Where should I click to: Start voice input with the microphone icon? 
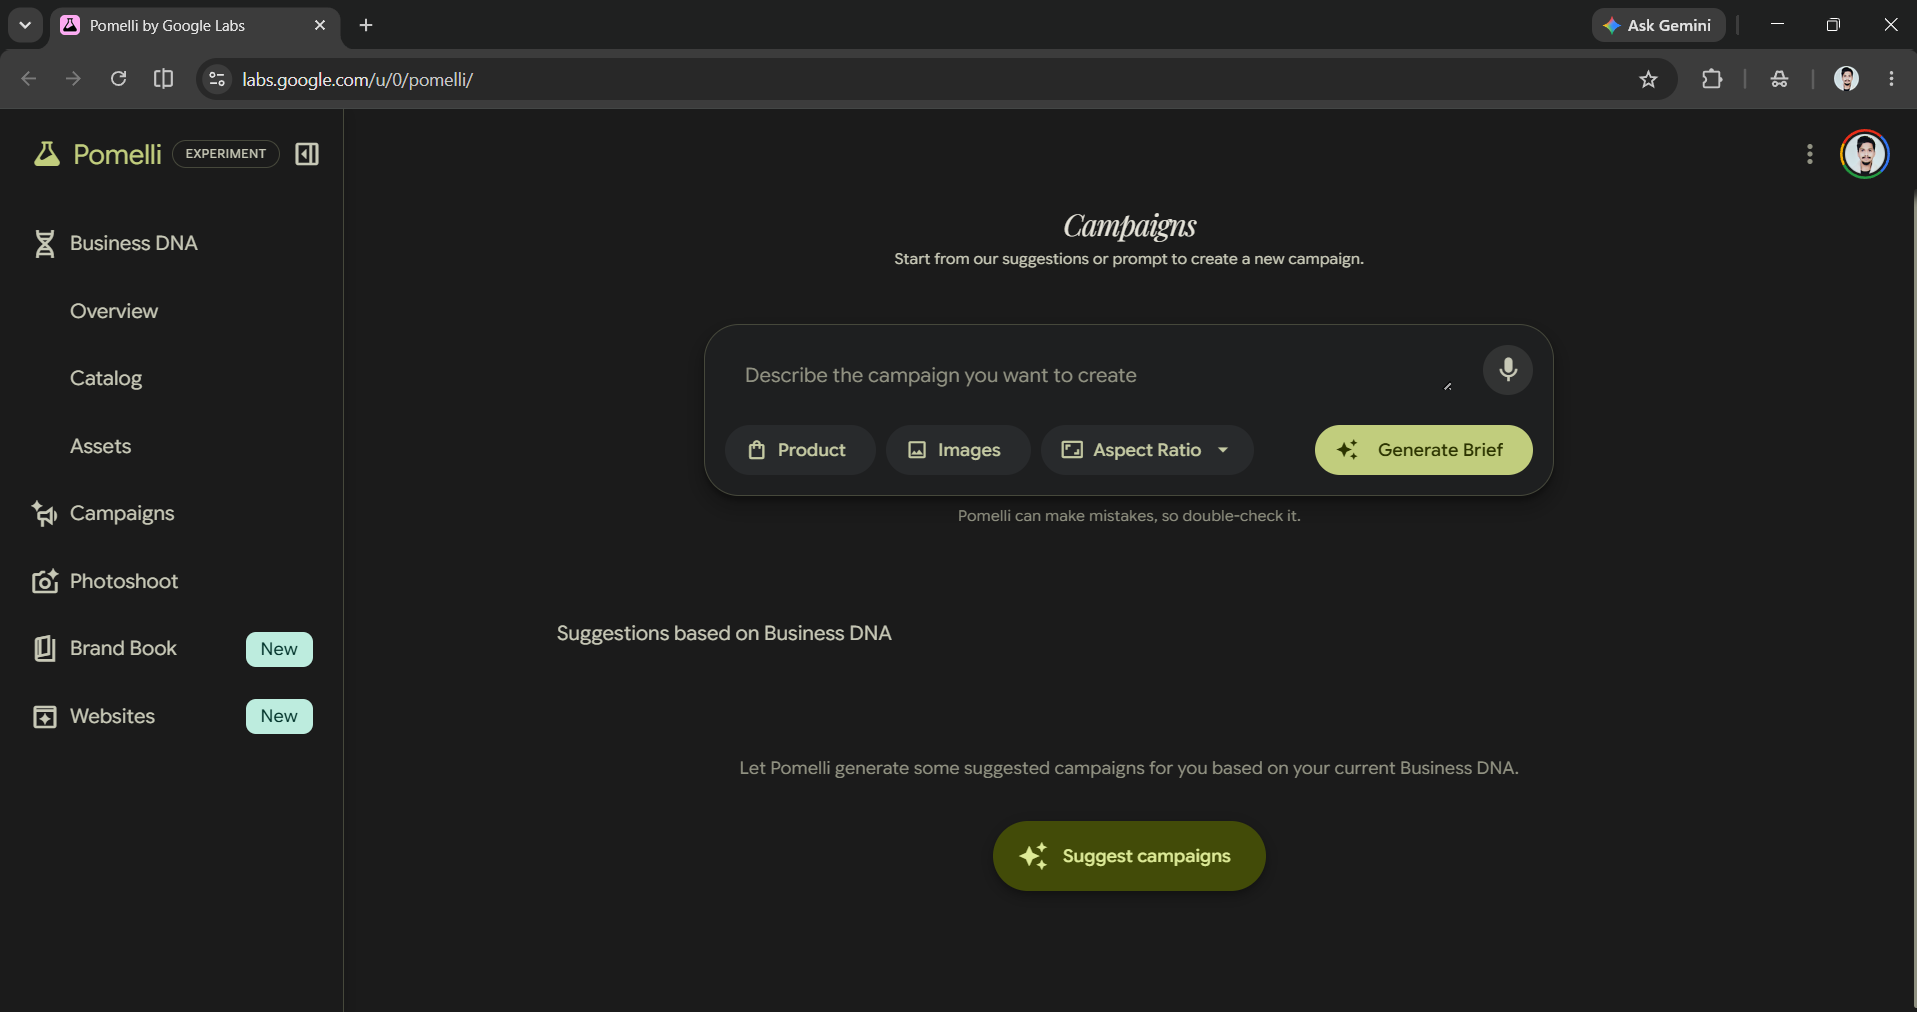click(1508, 370)
